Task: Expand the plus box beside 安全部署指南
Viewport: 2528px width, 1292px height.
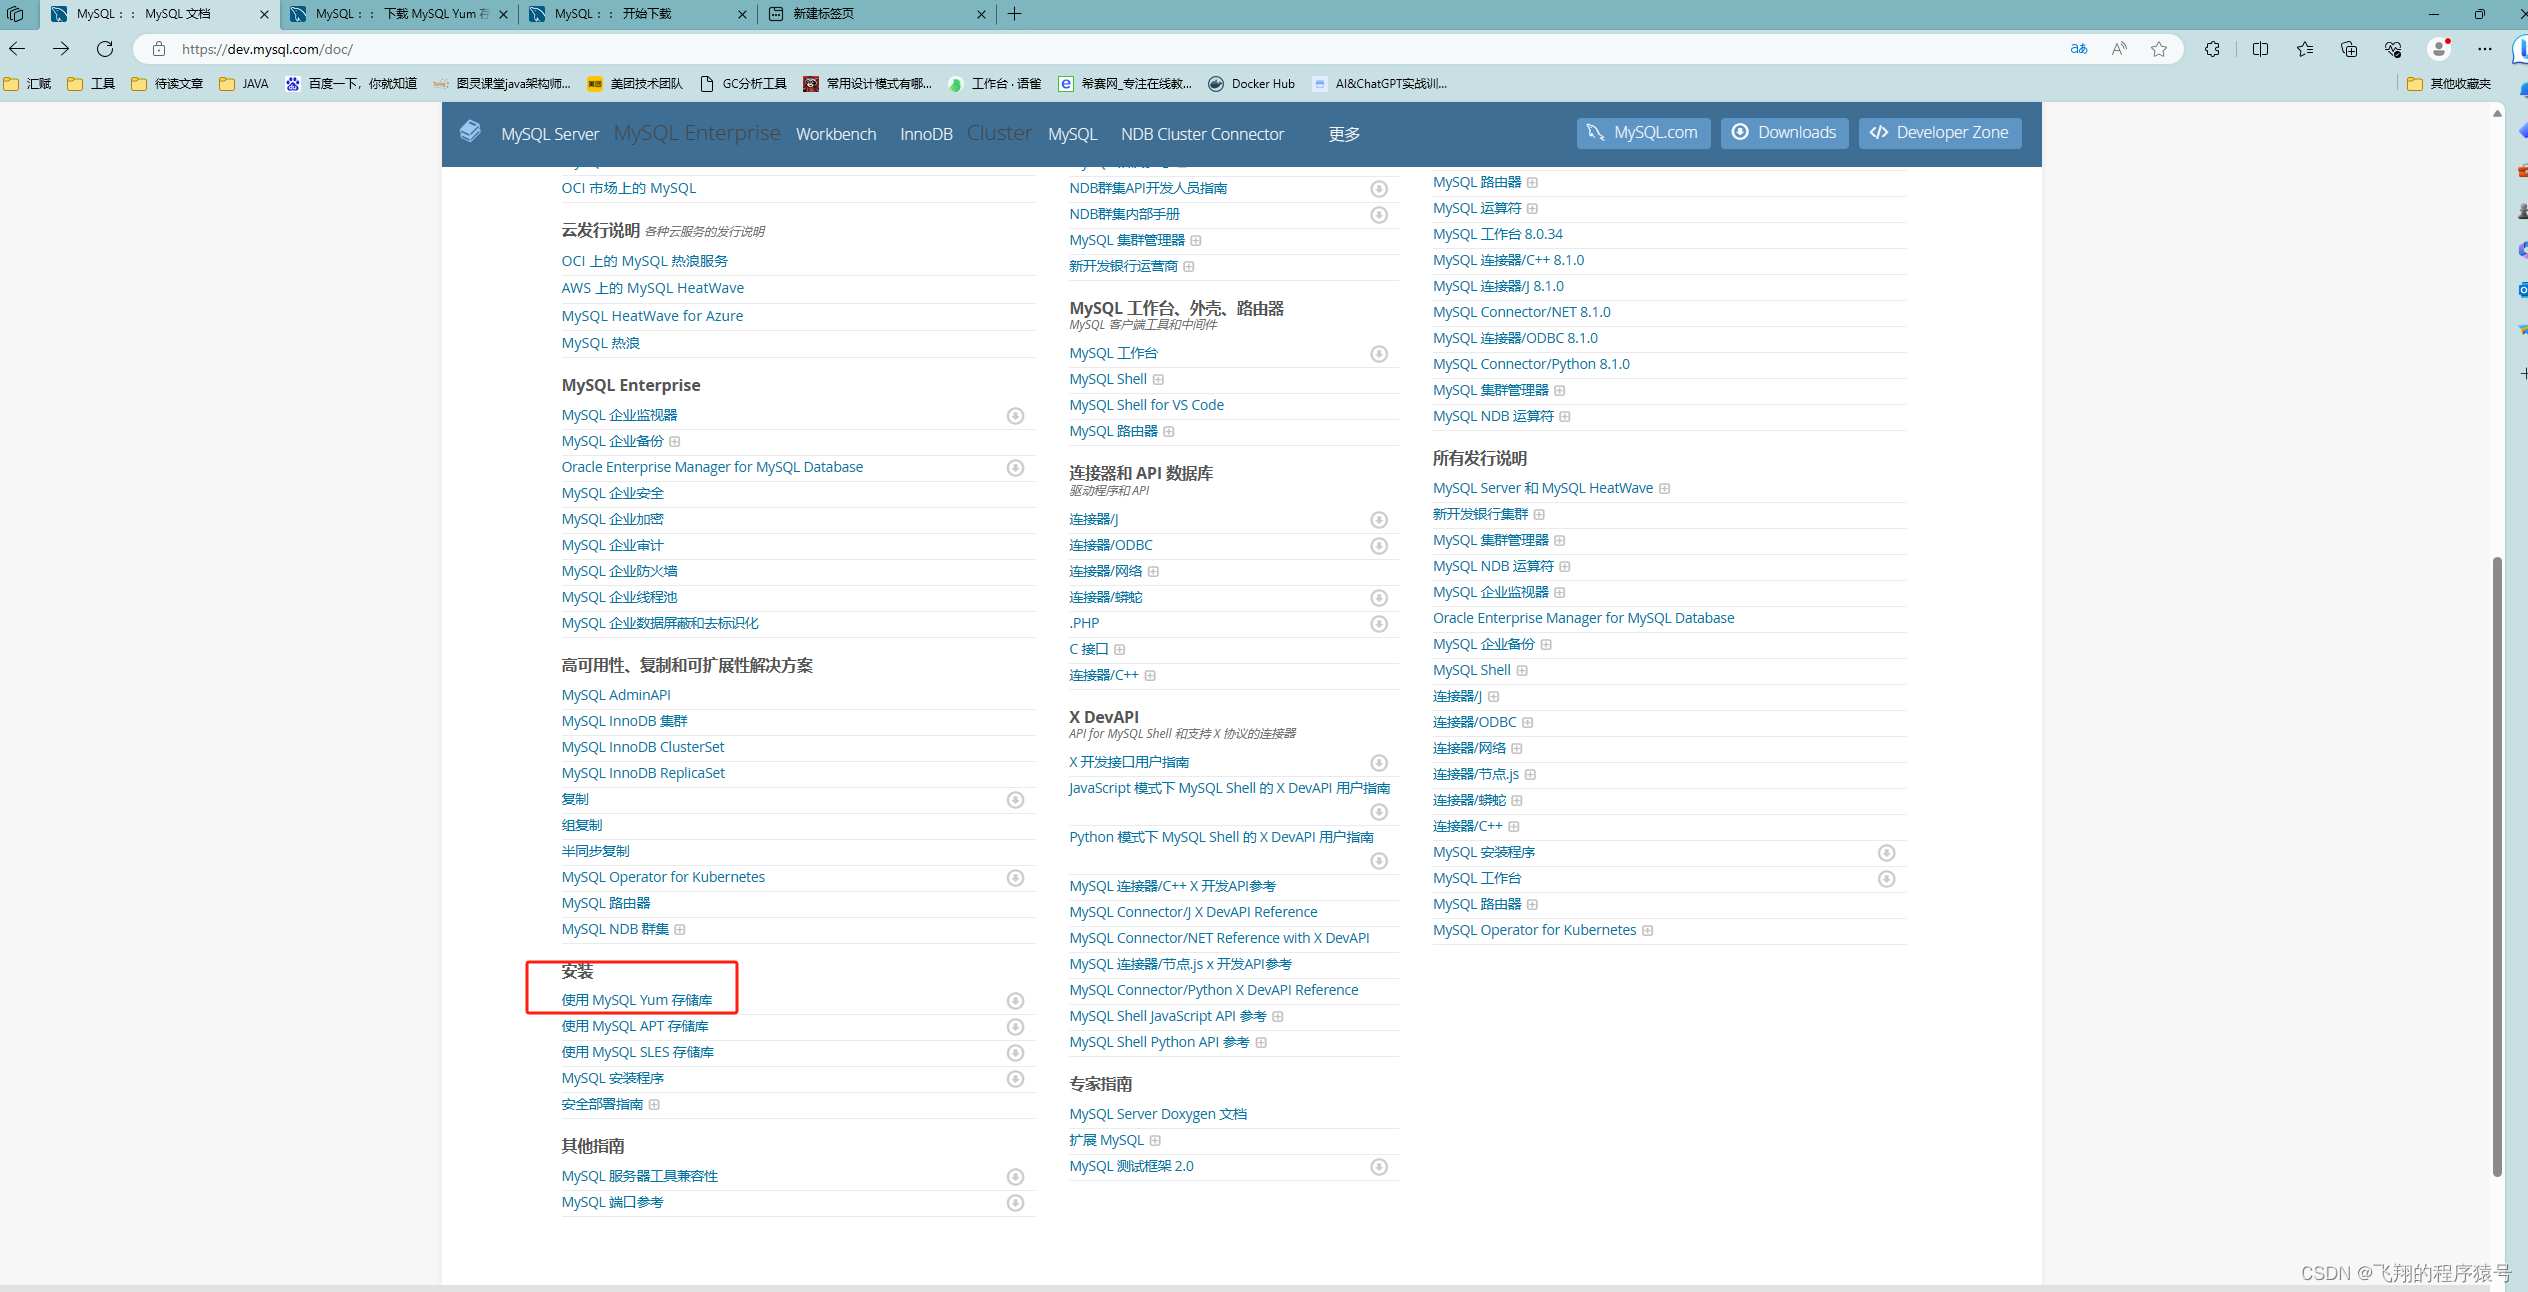Action: [x=654, y=1105]
